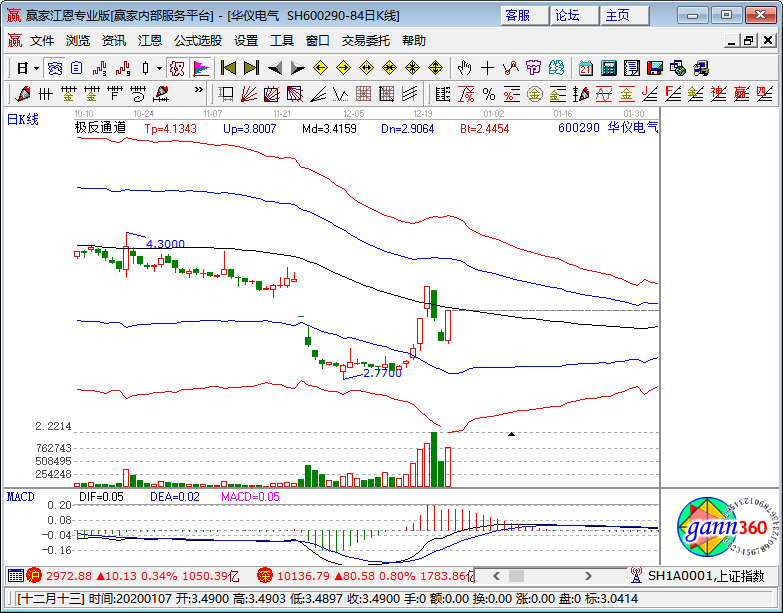Viewport: 783px width, 613px height.
Task: Click the red 赢 angle lines icon
Action: point(742,93)
